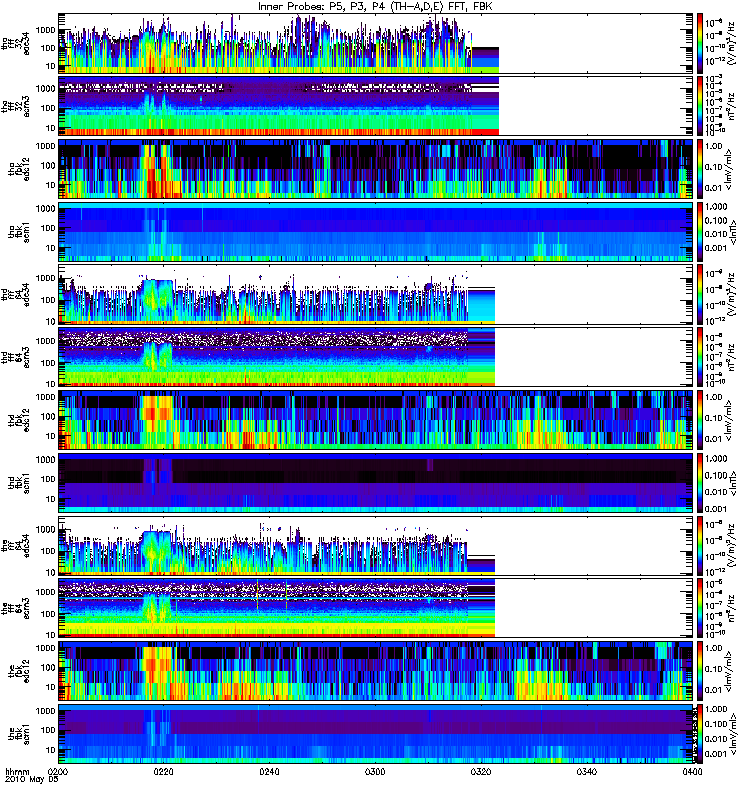Select the tha fff 32 edc34 spectrogram panel
The image size is (750, 800).
376,43
